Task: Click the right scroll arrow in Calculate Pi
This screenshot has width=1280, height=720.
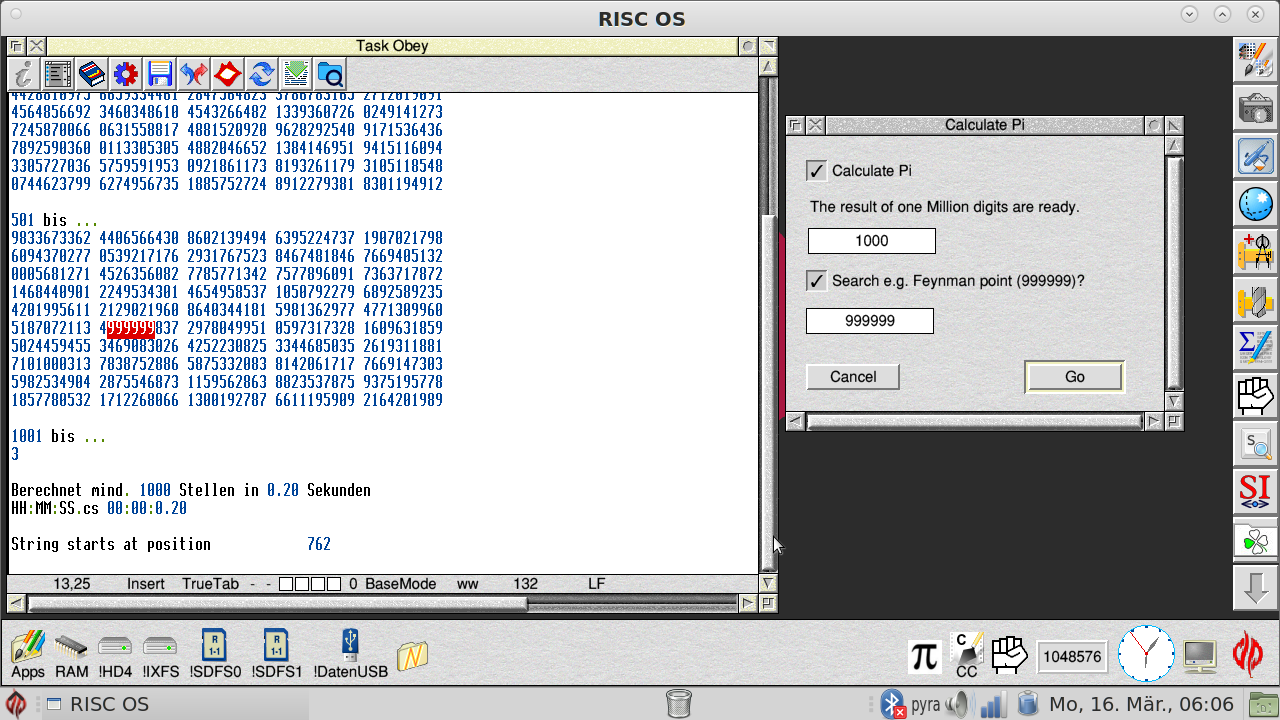Action: (1153, 422)
